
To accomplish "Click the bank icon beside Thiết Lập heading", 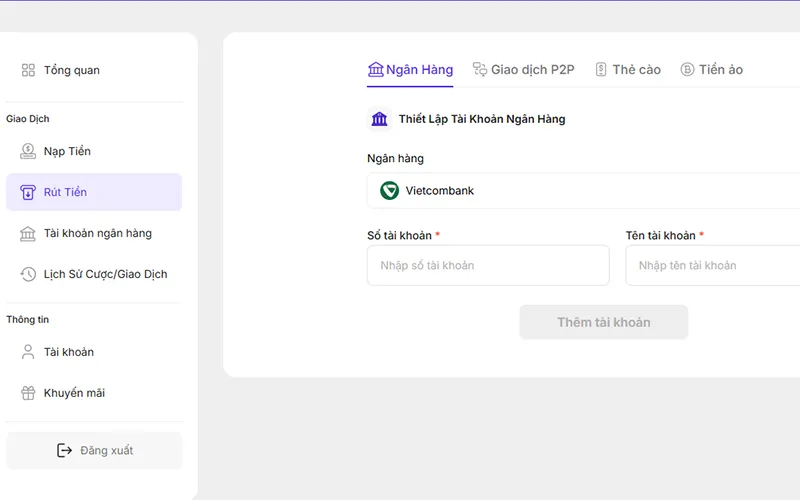I will coord(380,119).
